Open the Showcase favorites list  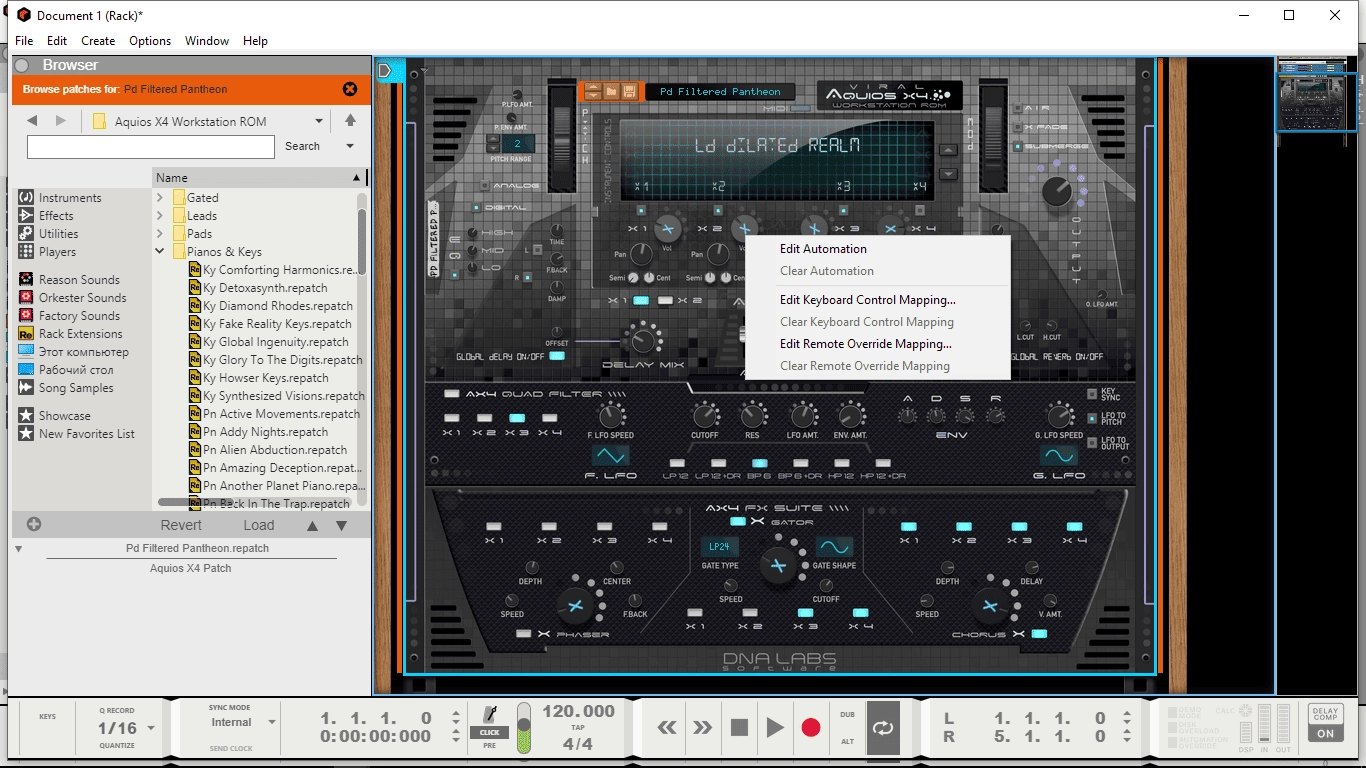point(54,416)
